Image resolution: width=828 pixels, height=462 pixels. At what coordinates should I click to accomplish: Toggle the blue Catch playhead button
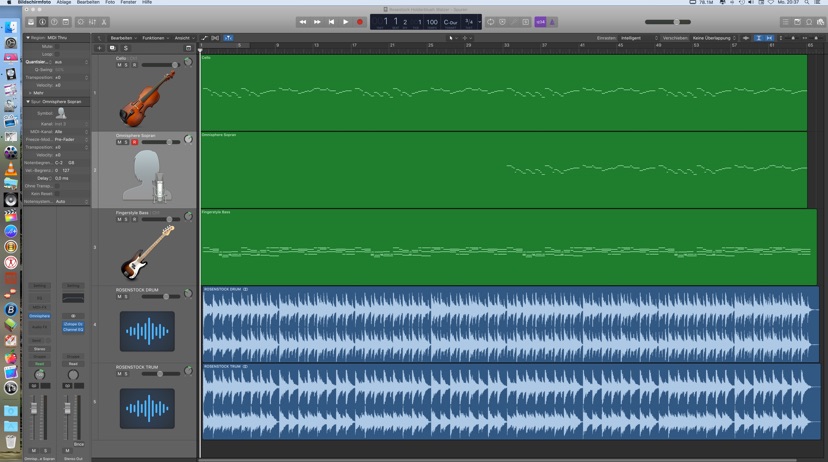click(228, 38)
